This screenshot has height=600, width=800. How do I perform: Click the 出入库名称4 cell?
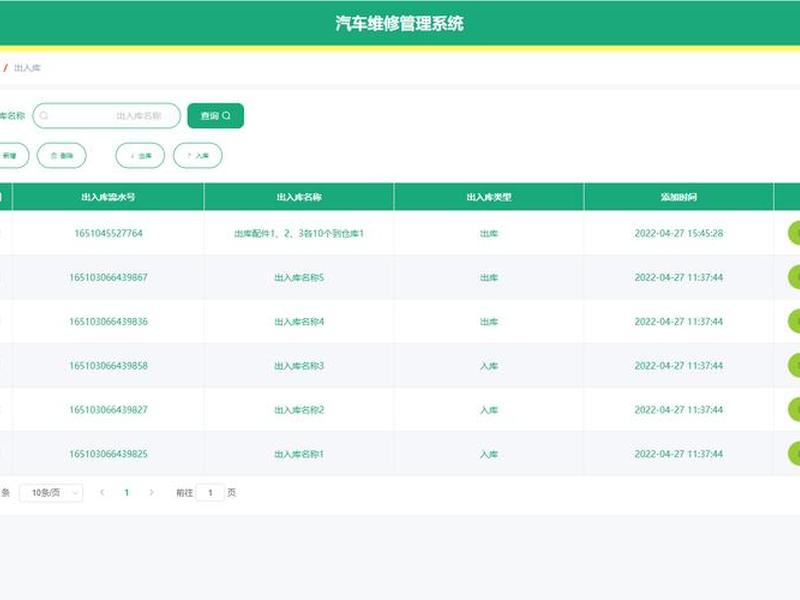[x=299, y=321]
